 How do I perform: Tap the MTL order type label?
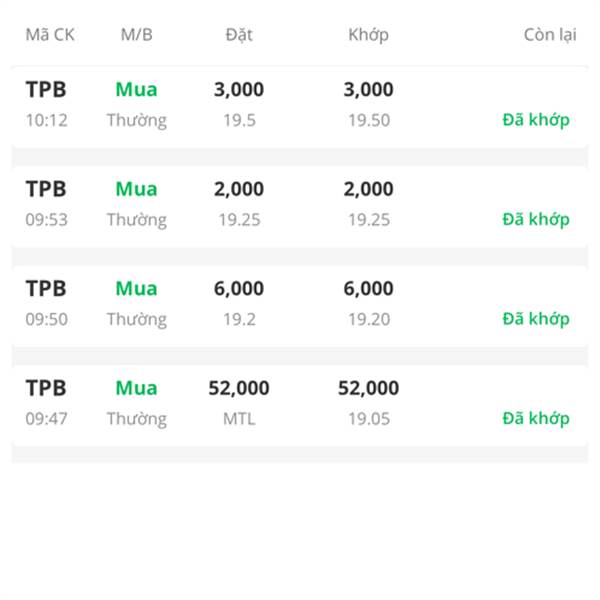coord(239,419)
